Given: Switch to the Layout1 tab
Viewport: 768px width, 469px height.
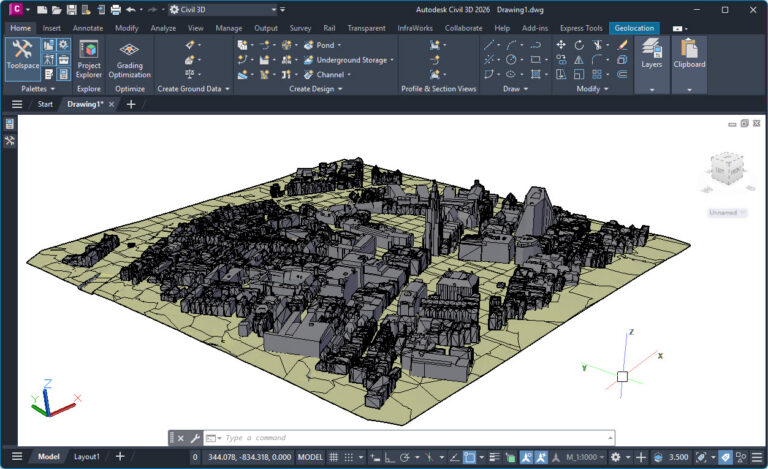Looking at the screenshot, I should point(87,457).
